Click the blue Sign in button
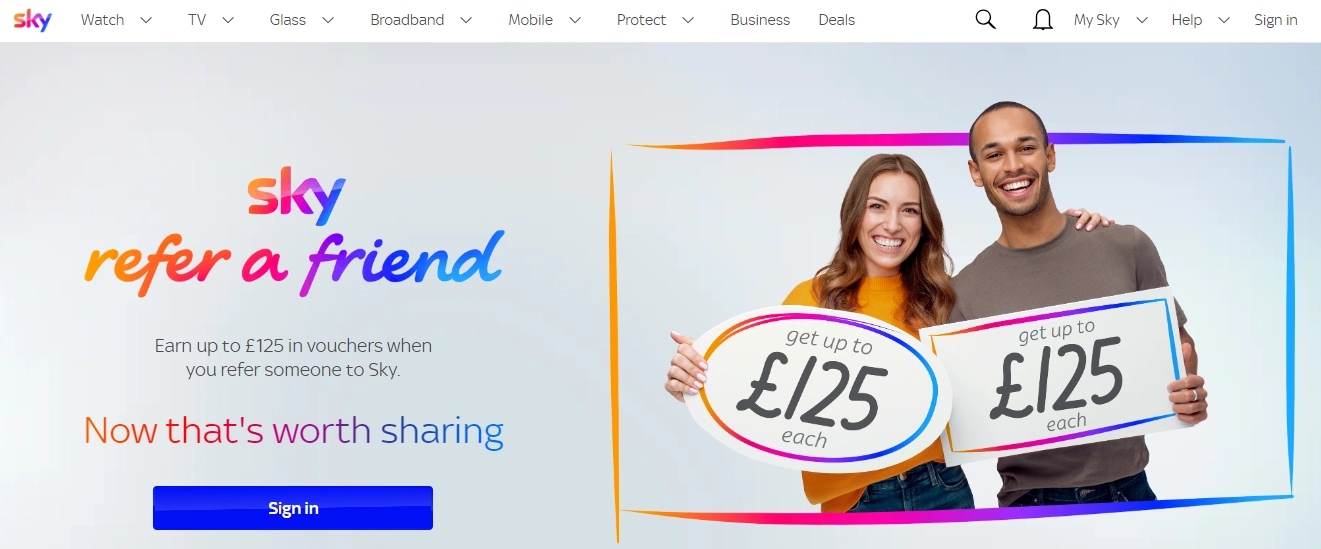 (x=293, y=508)
